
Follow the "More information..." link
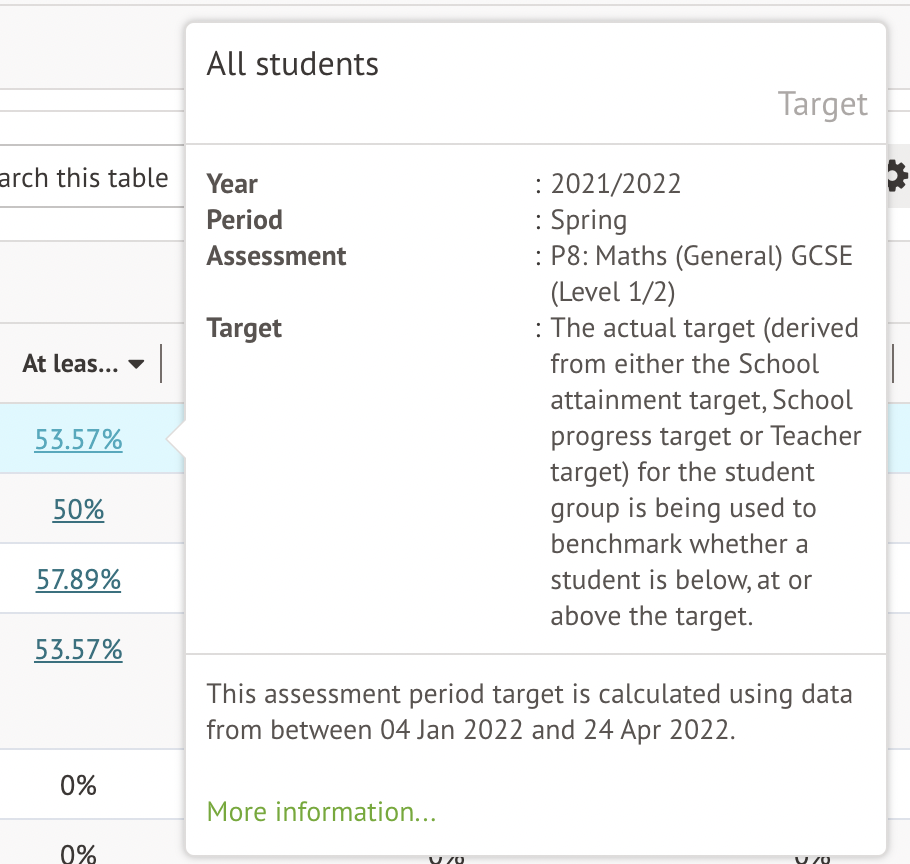tap(321, 812)
